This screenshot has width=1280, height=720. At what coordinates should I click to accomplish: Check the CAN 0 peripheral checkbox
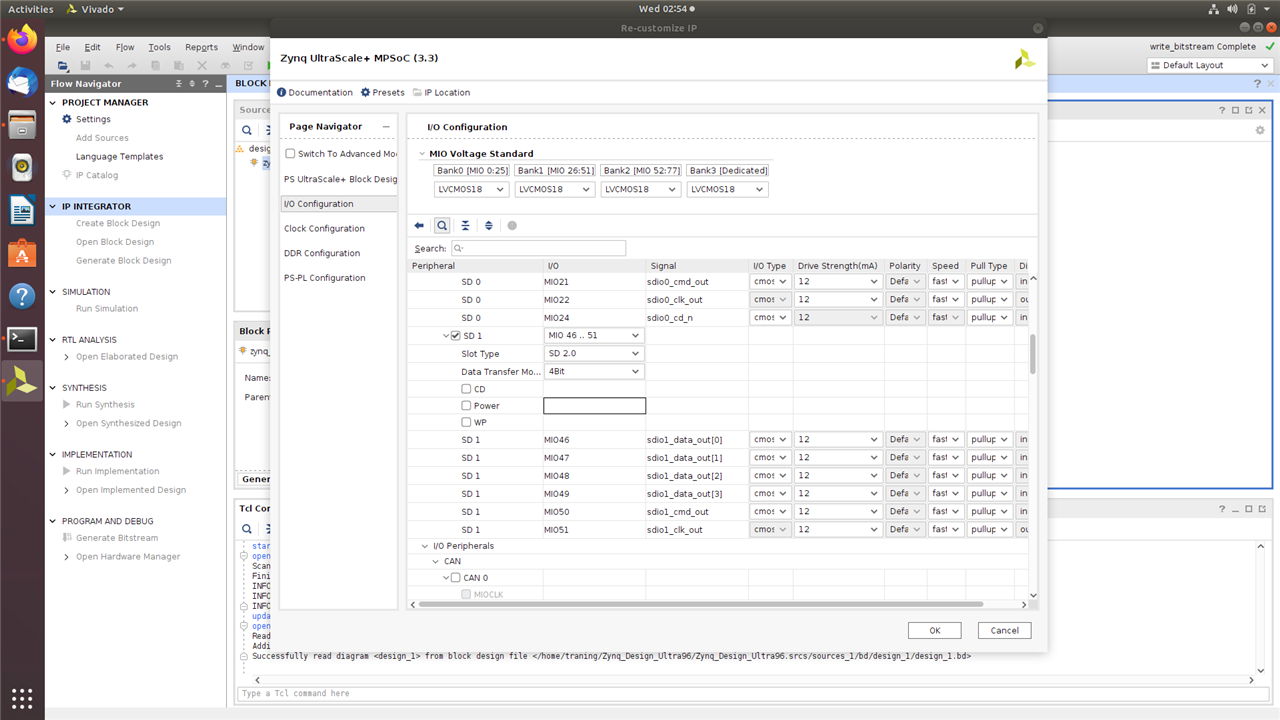click(x=456, y=578)
